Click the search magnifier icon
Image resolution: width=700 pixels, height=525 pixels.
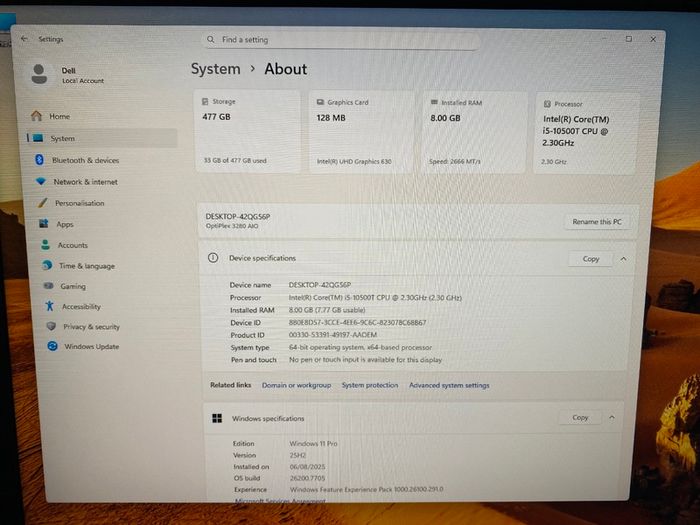[211, 39]
